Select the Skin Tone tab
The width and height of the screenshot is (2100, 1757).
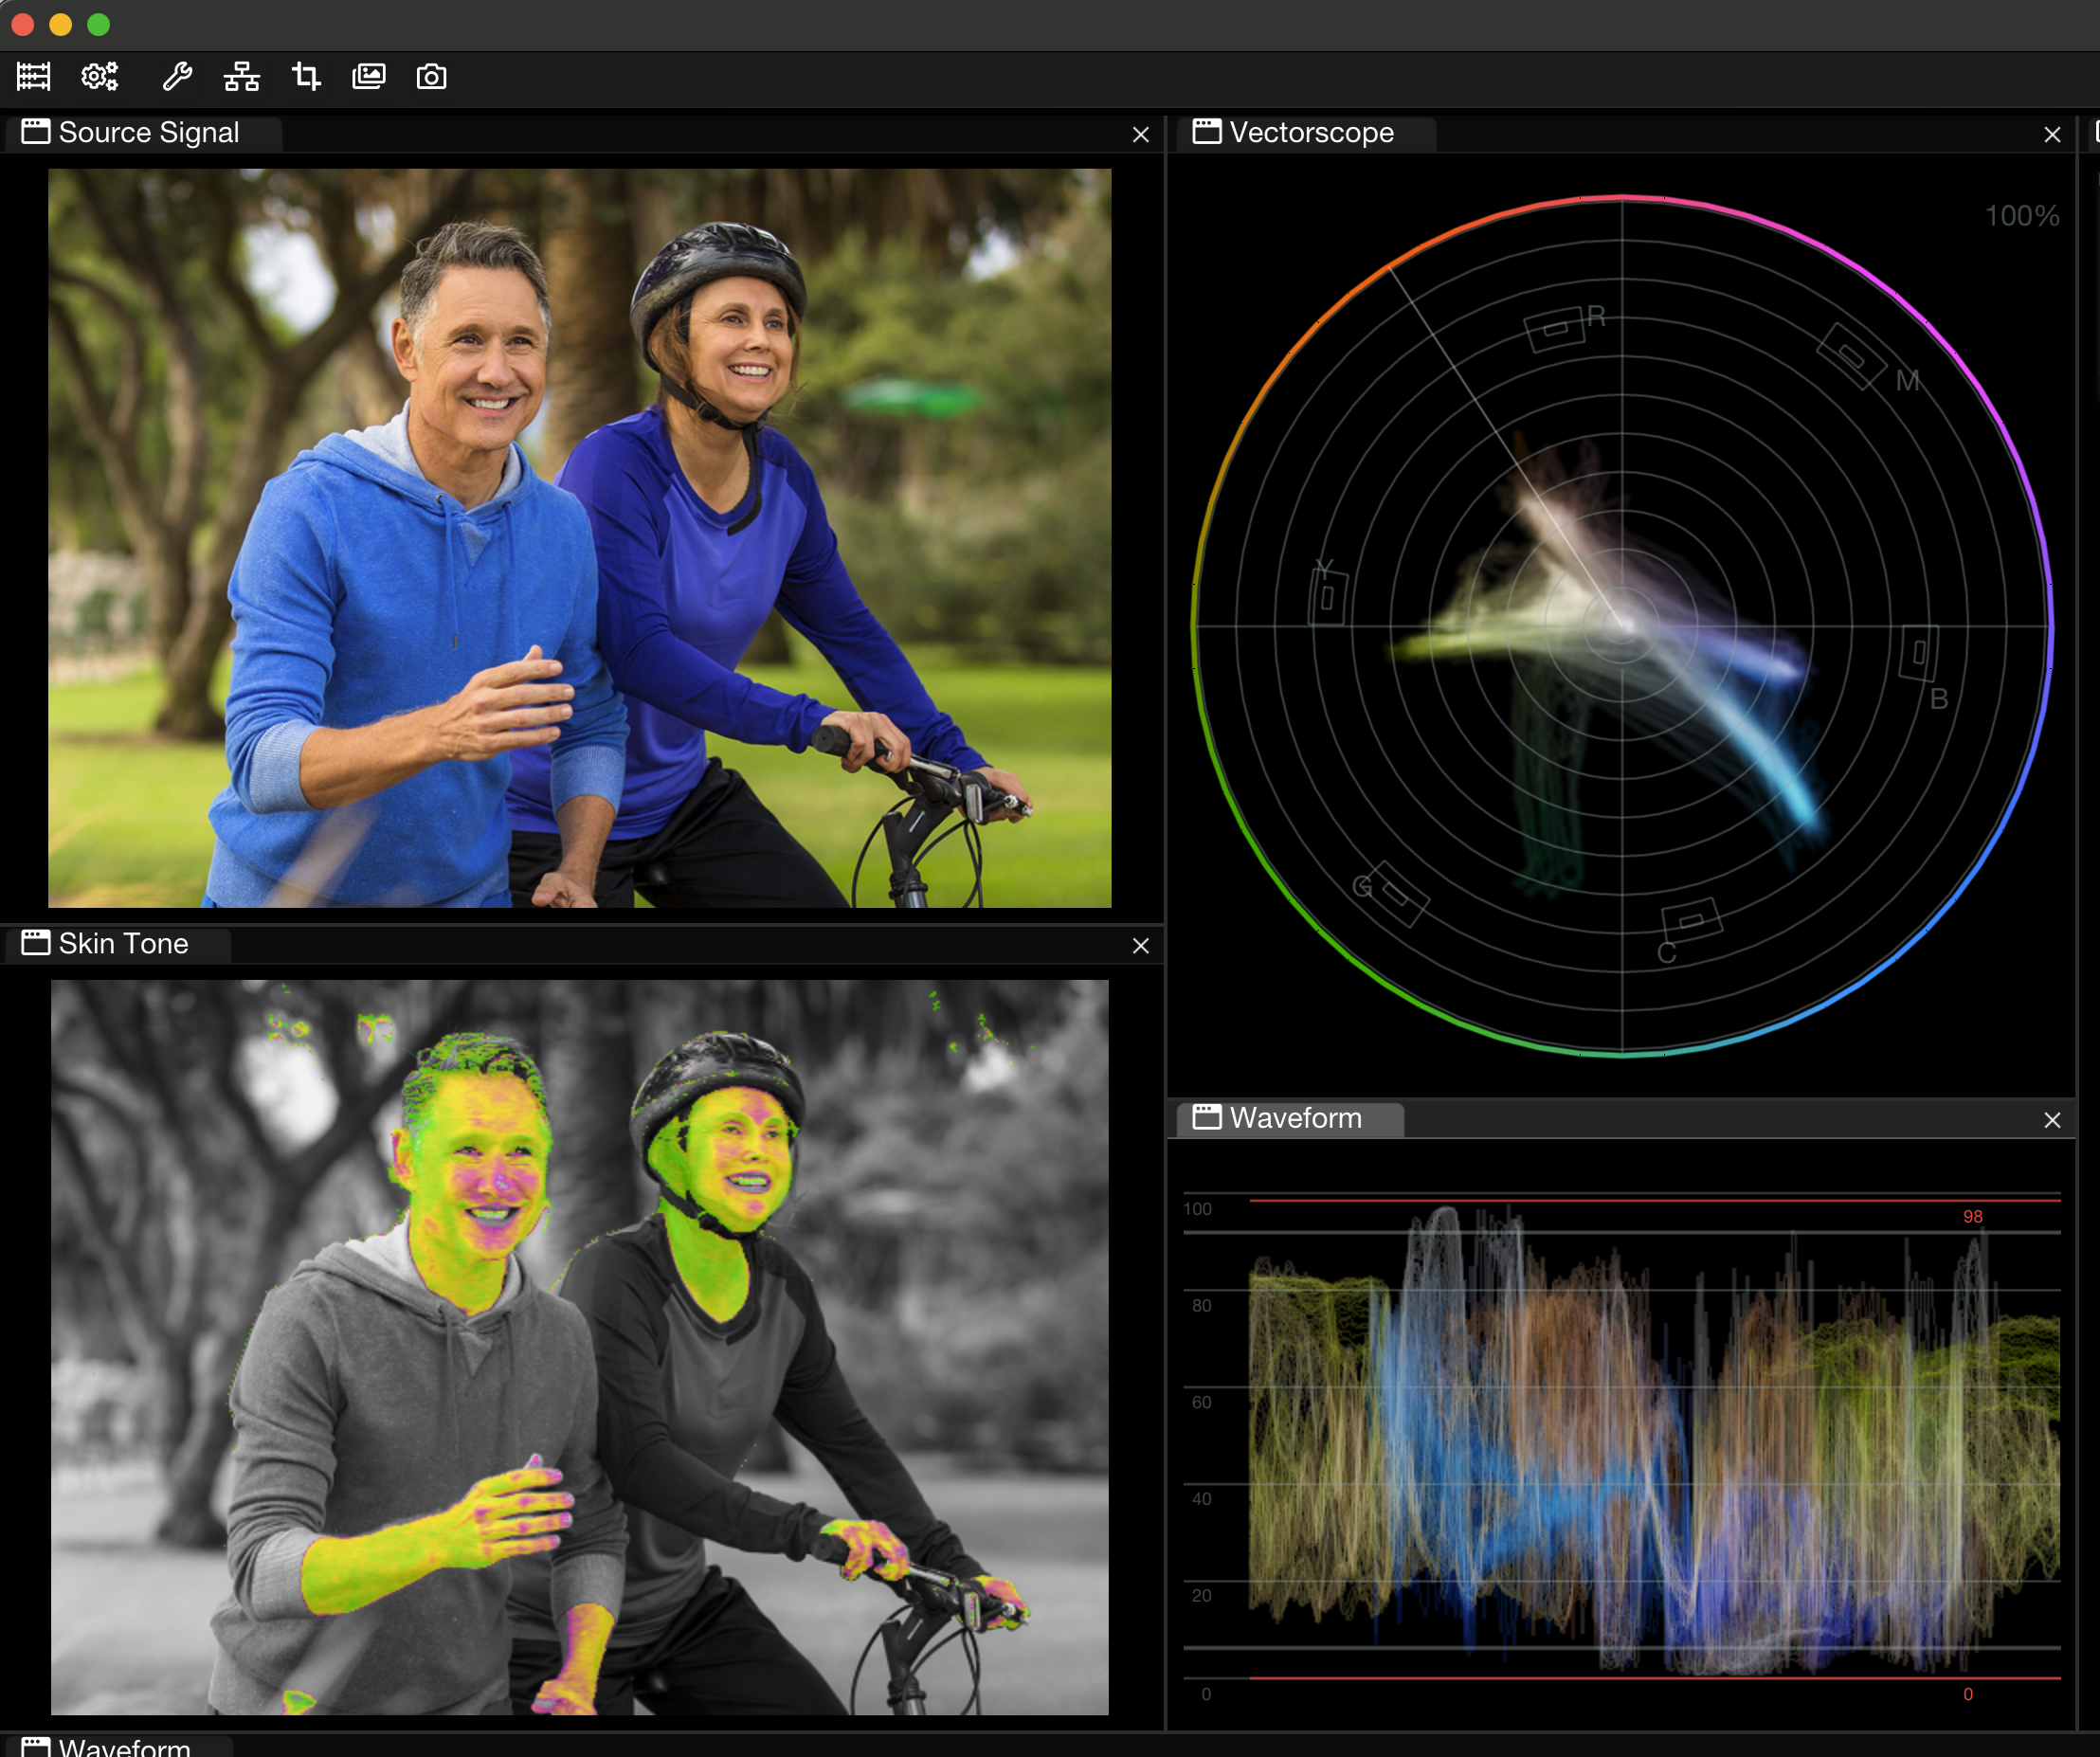click(x=118, y=944)
